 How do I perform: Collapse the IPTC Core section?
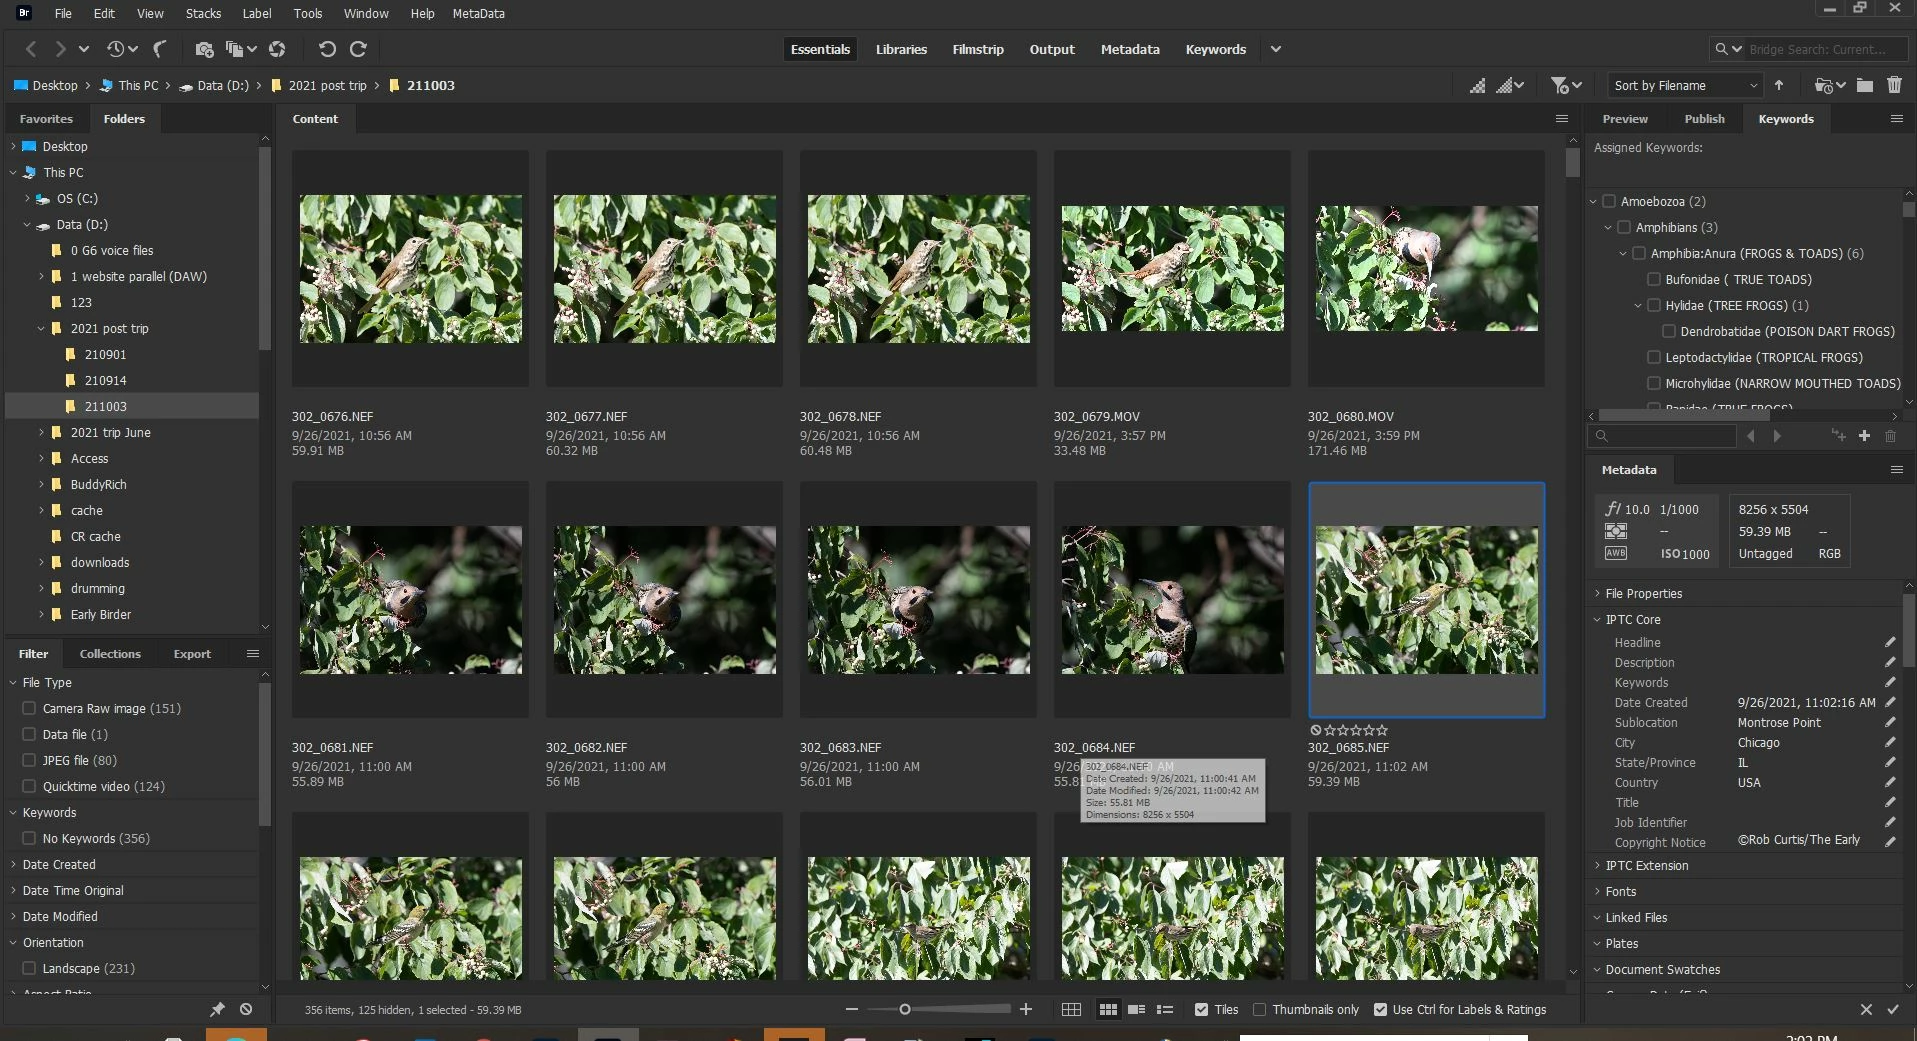click(1597, 620)
